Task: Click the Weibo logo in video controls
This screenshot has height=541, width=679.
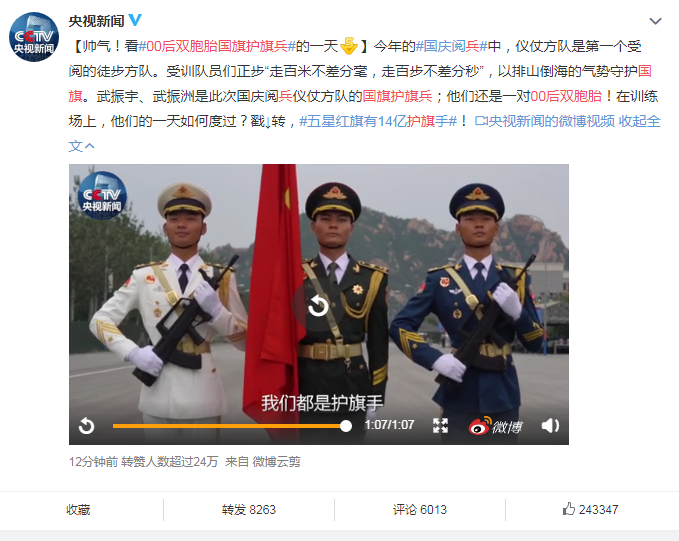Action: 495,426
